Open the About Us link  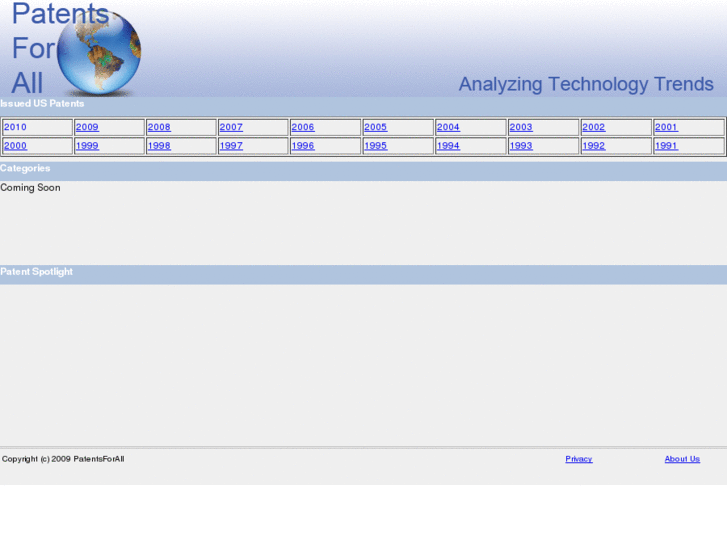(x=682, y=459)
